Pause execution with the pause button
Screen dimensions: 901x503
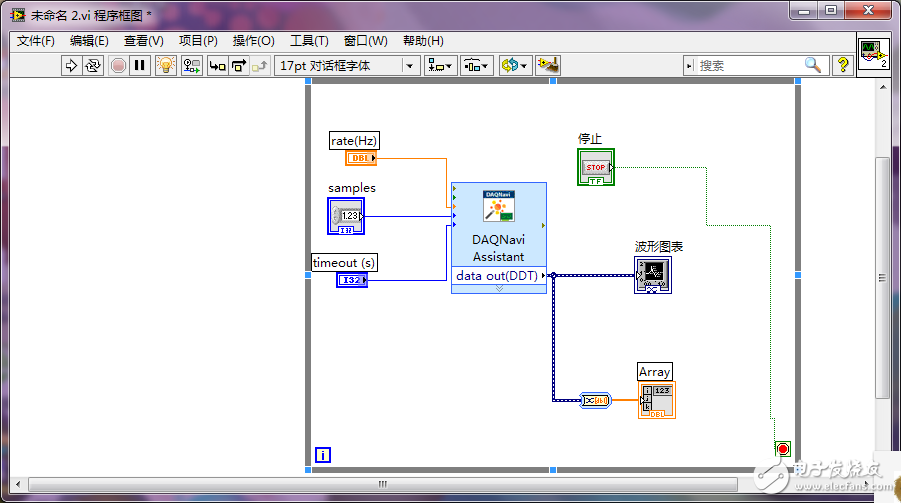pos(140,66)
